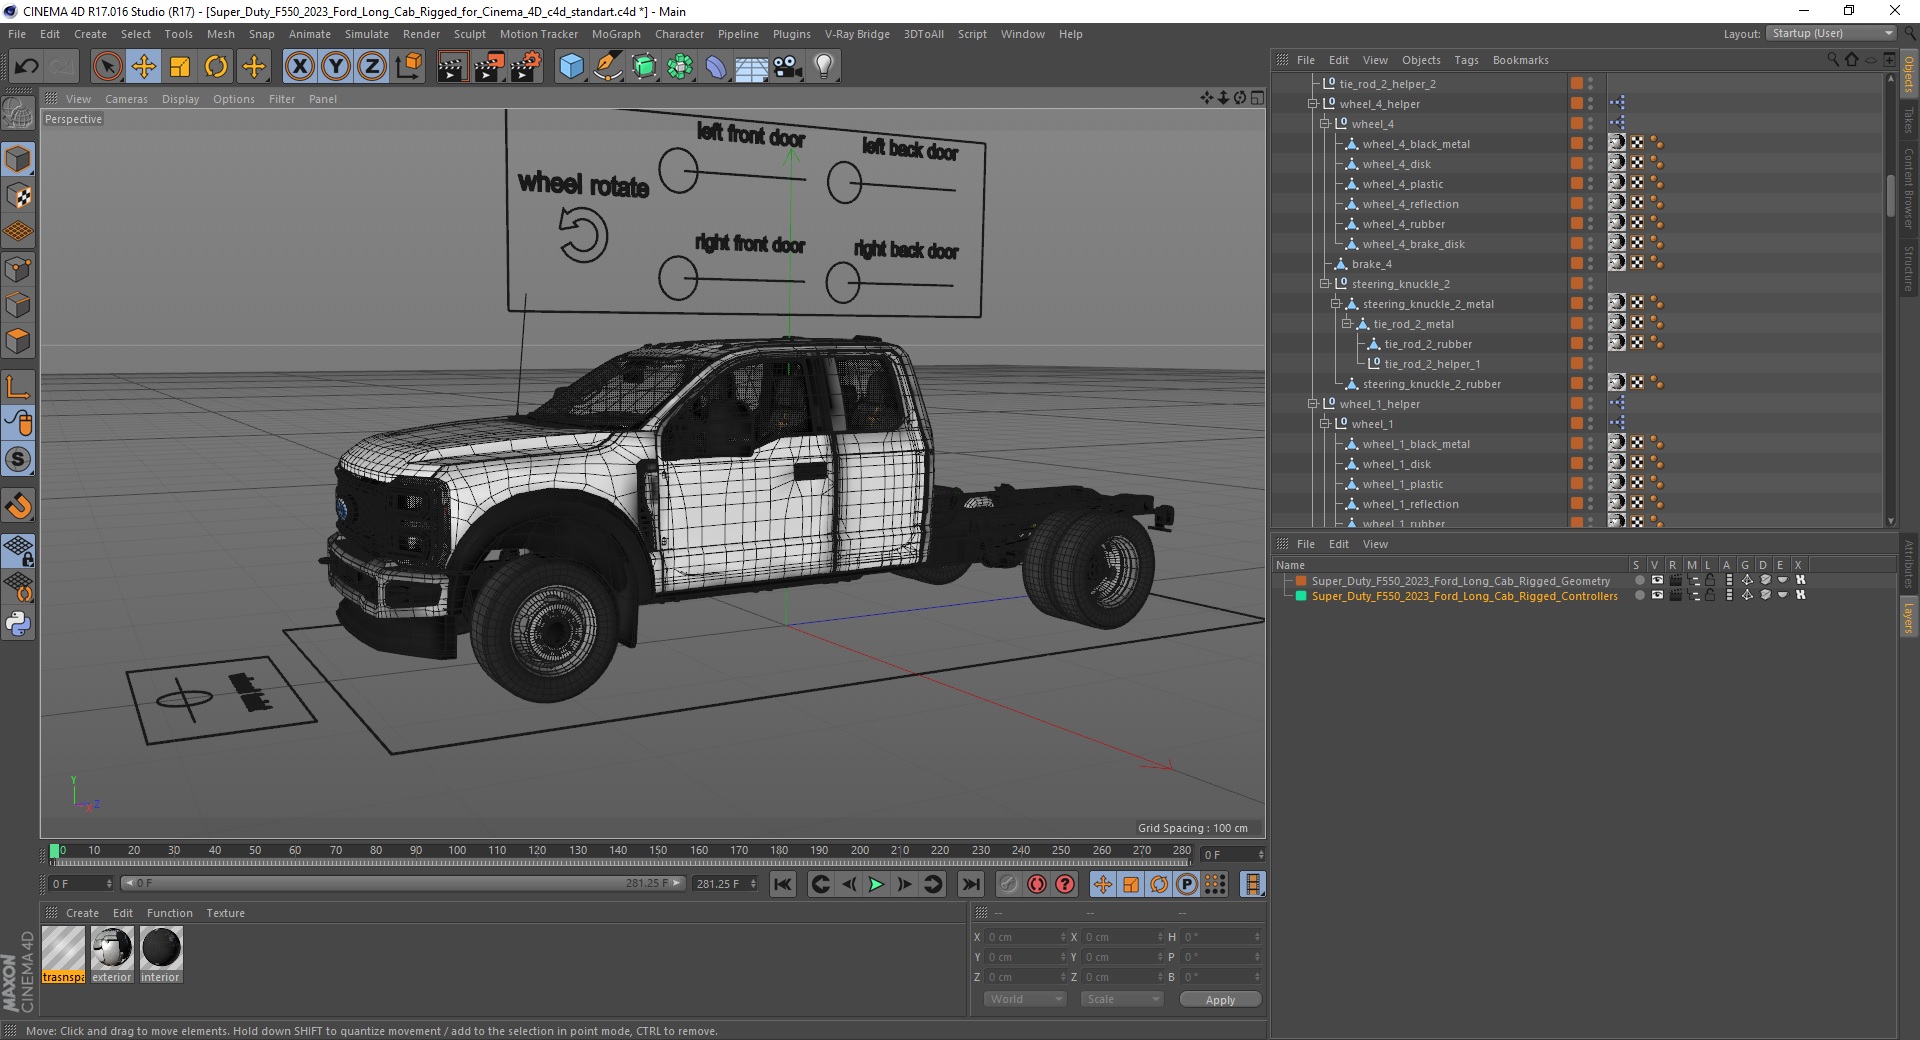Open the Simulate menu
Screen dimensions: 1920x1040
(366, 34)
